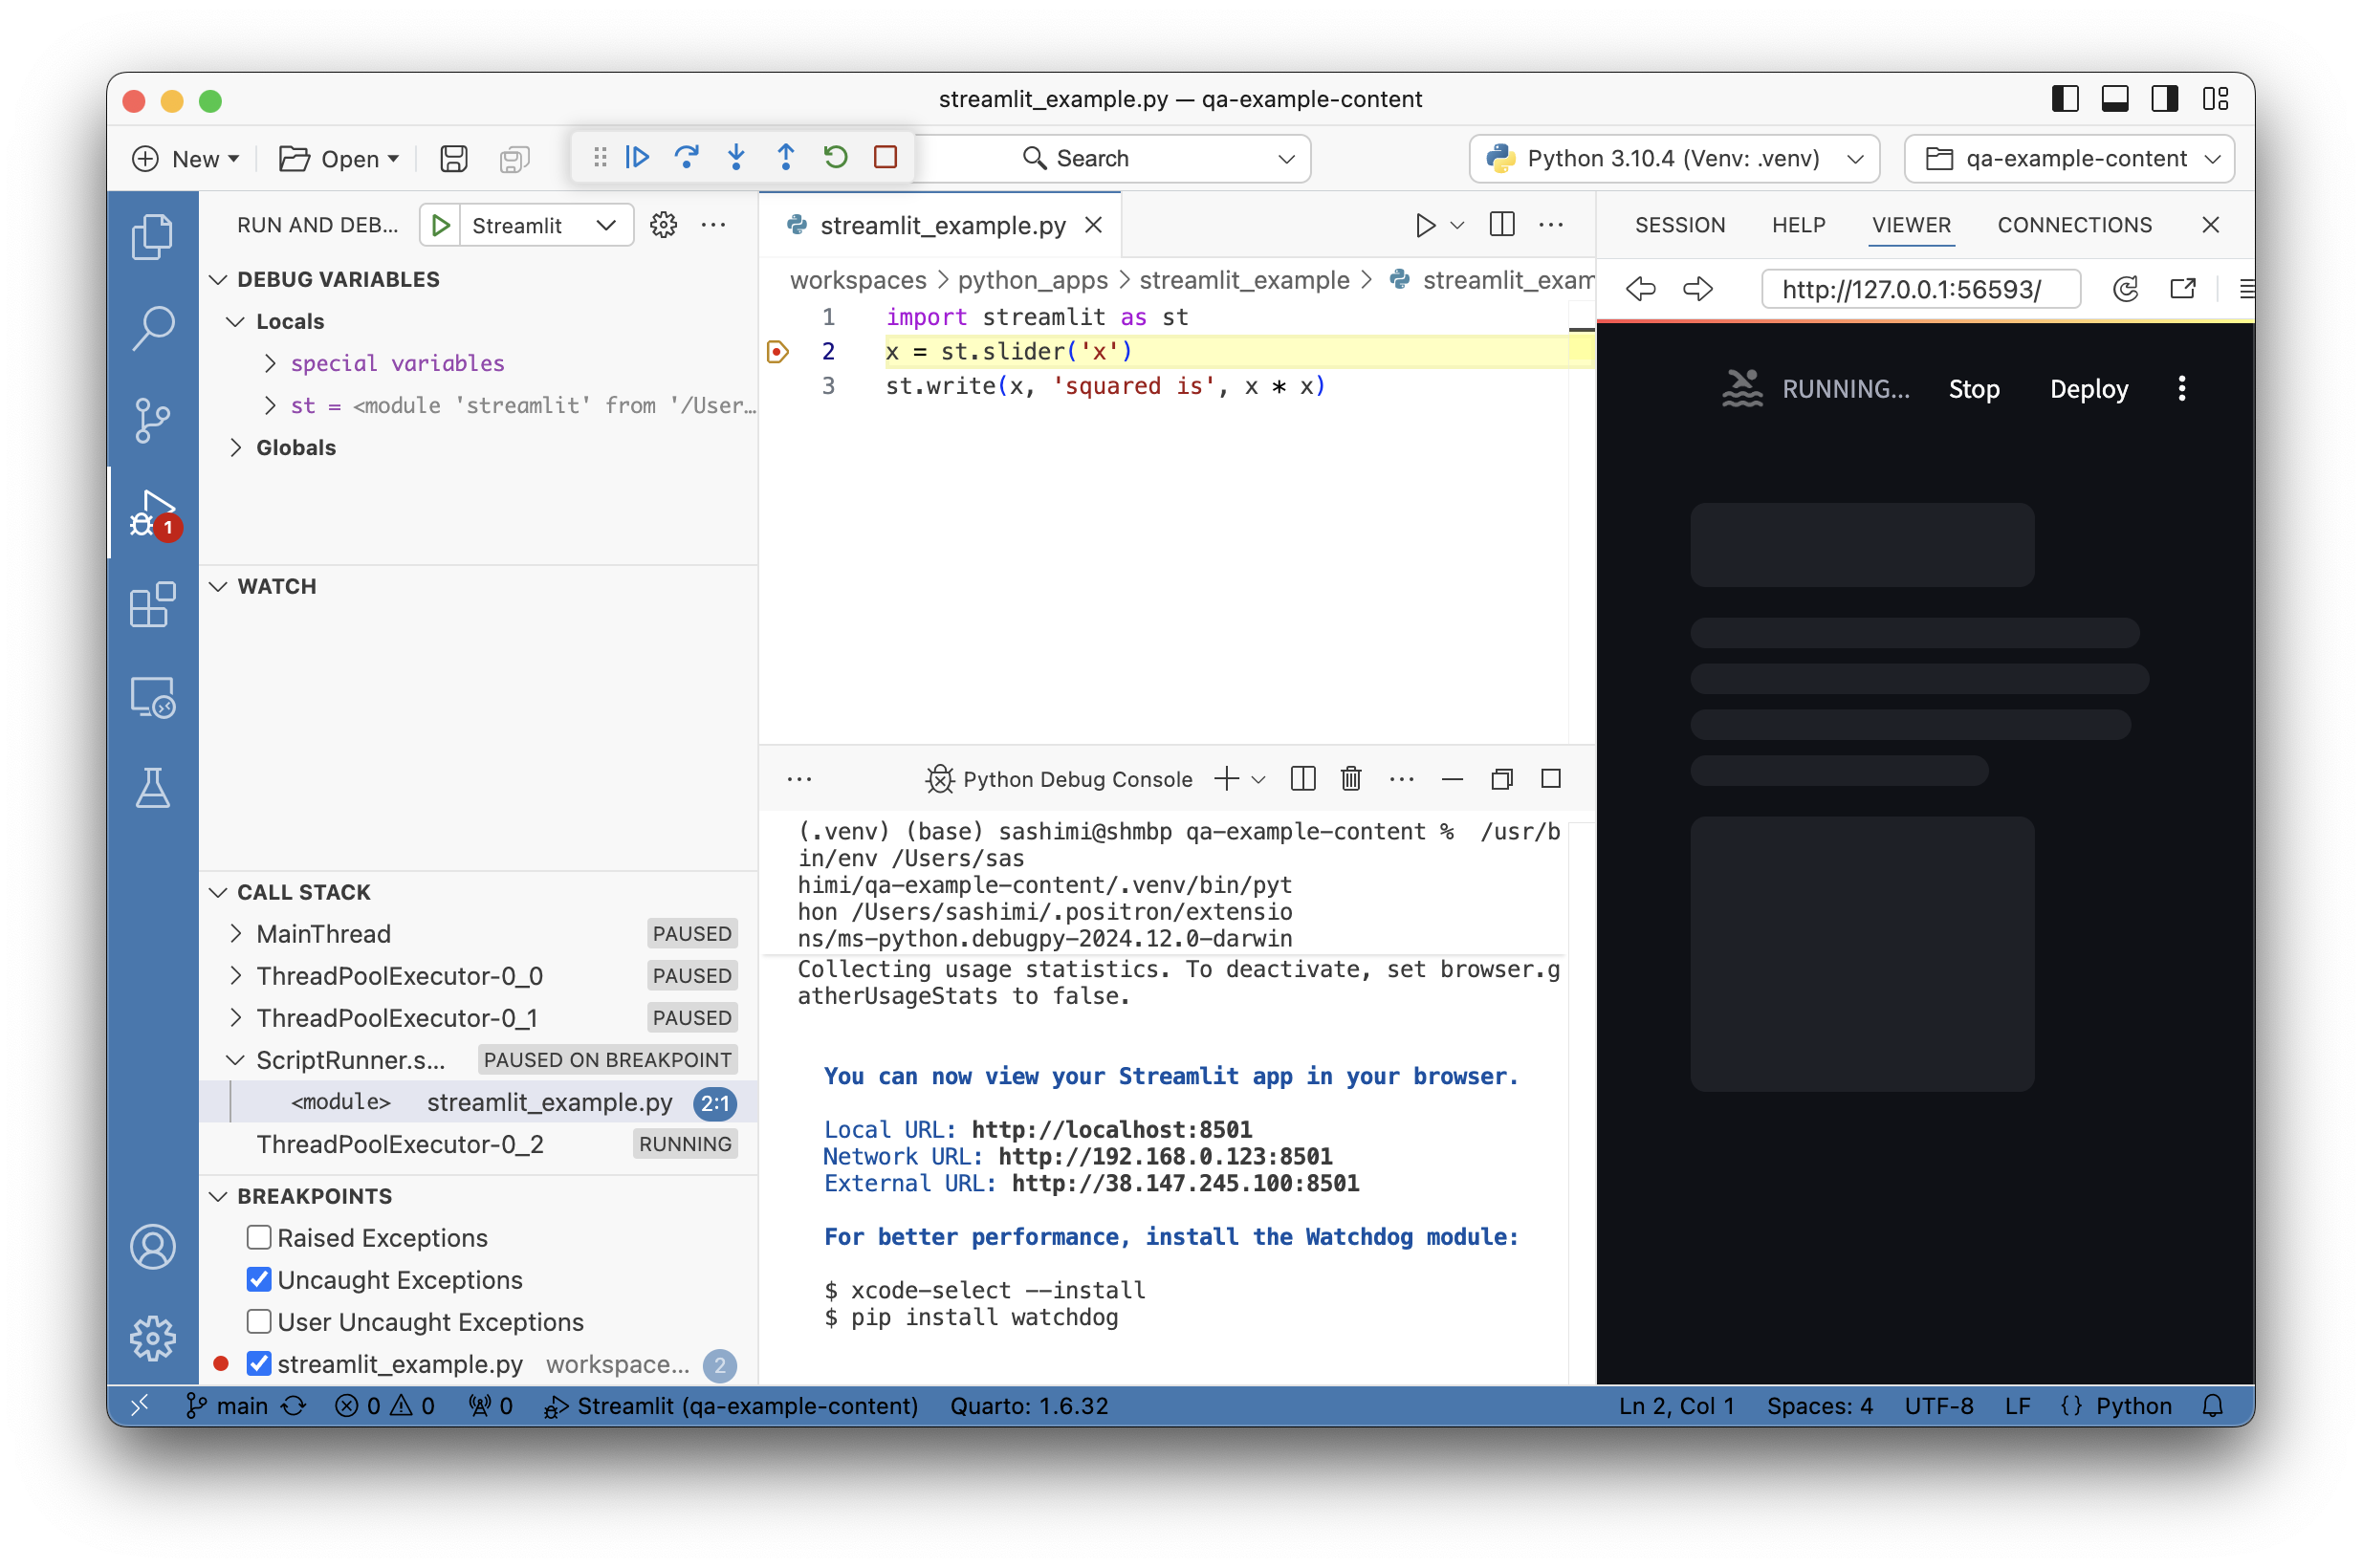Reload the Viewer with refresh icon
The width and height of the screenshot is (2362, 1568).
(2125, 289)
